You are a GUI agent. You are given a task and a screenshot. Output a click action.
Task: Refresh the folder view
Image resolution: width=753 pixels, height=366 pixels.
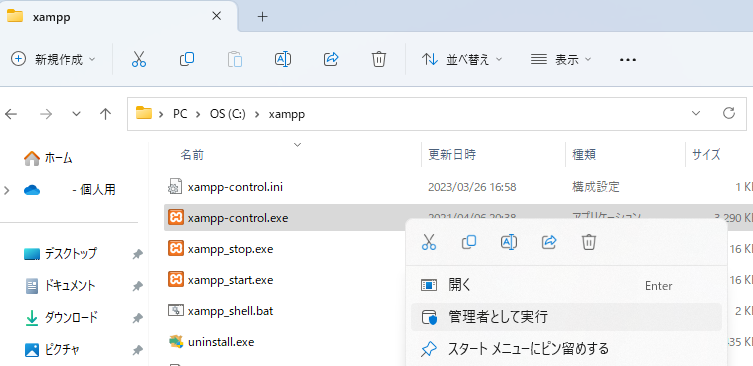coord(729,113)
